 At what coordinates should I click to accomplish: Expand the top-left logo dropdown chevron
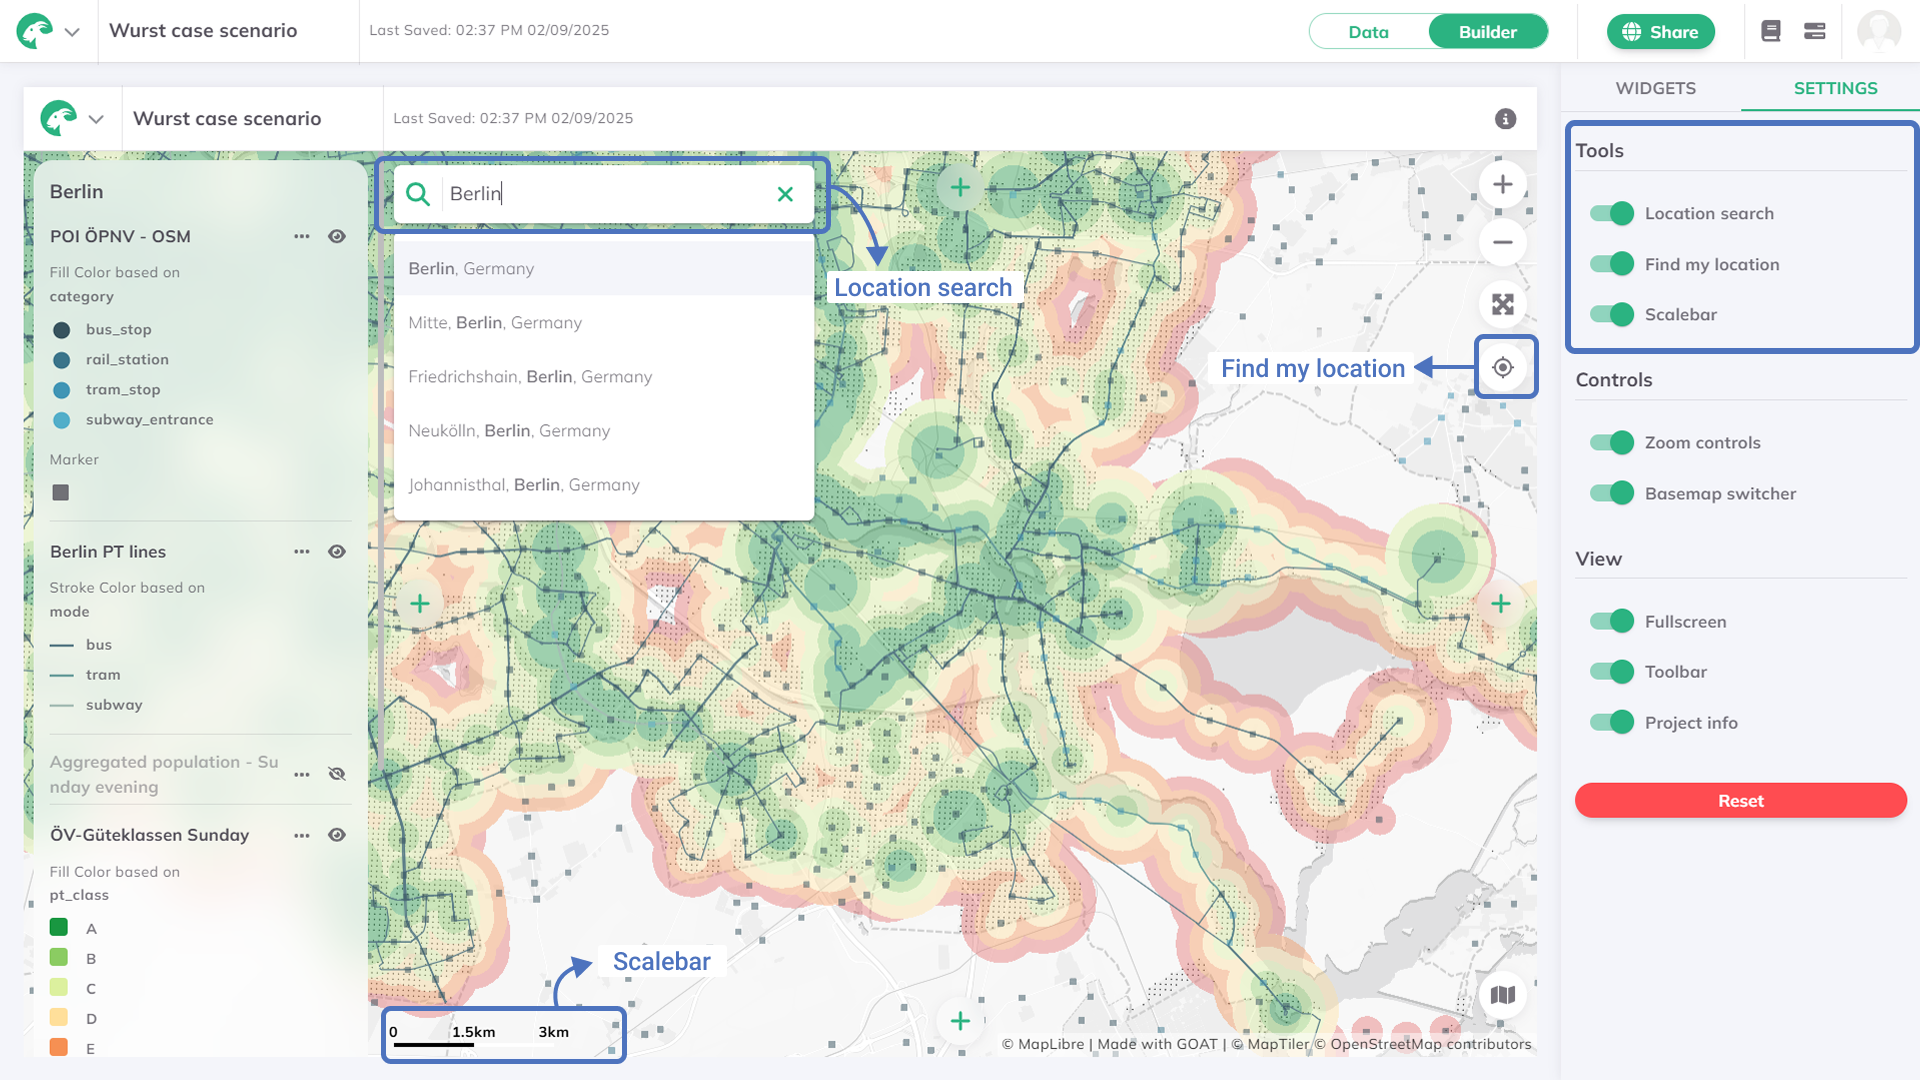click(72, 31)
